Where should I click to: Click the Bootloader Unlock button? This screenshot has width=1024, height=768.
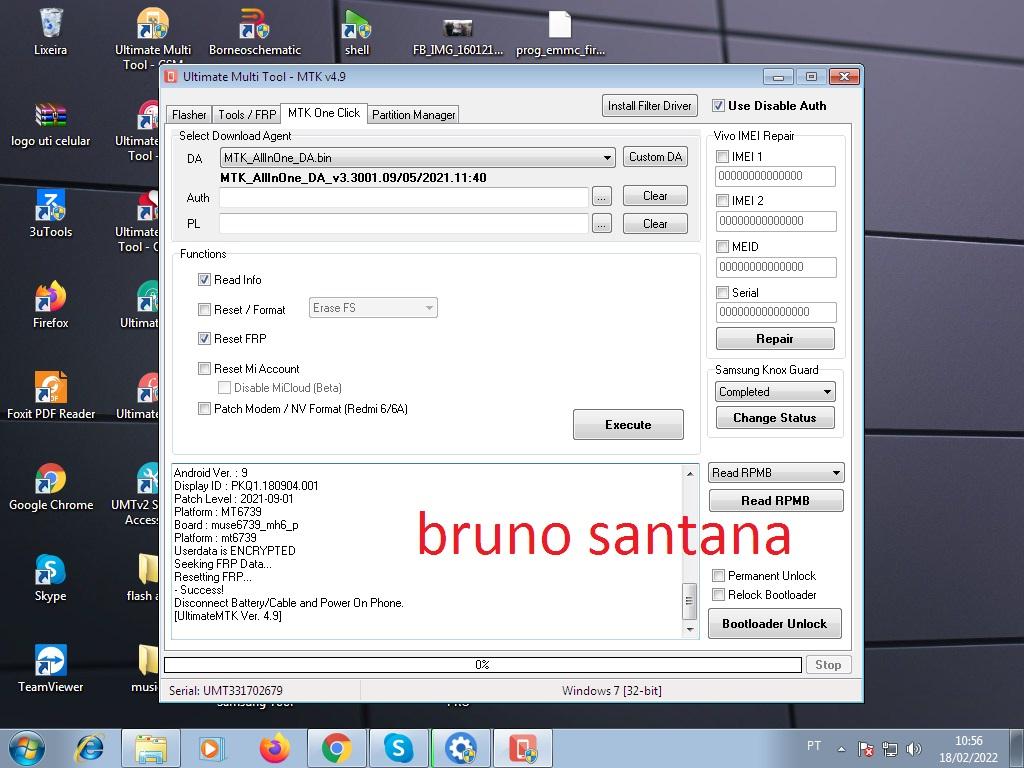click(x=775, y=623)
